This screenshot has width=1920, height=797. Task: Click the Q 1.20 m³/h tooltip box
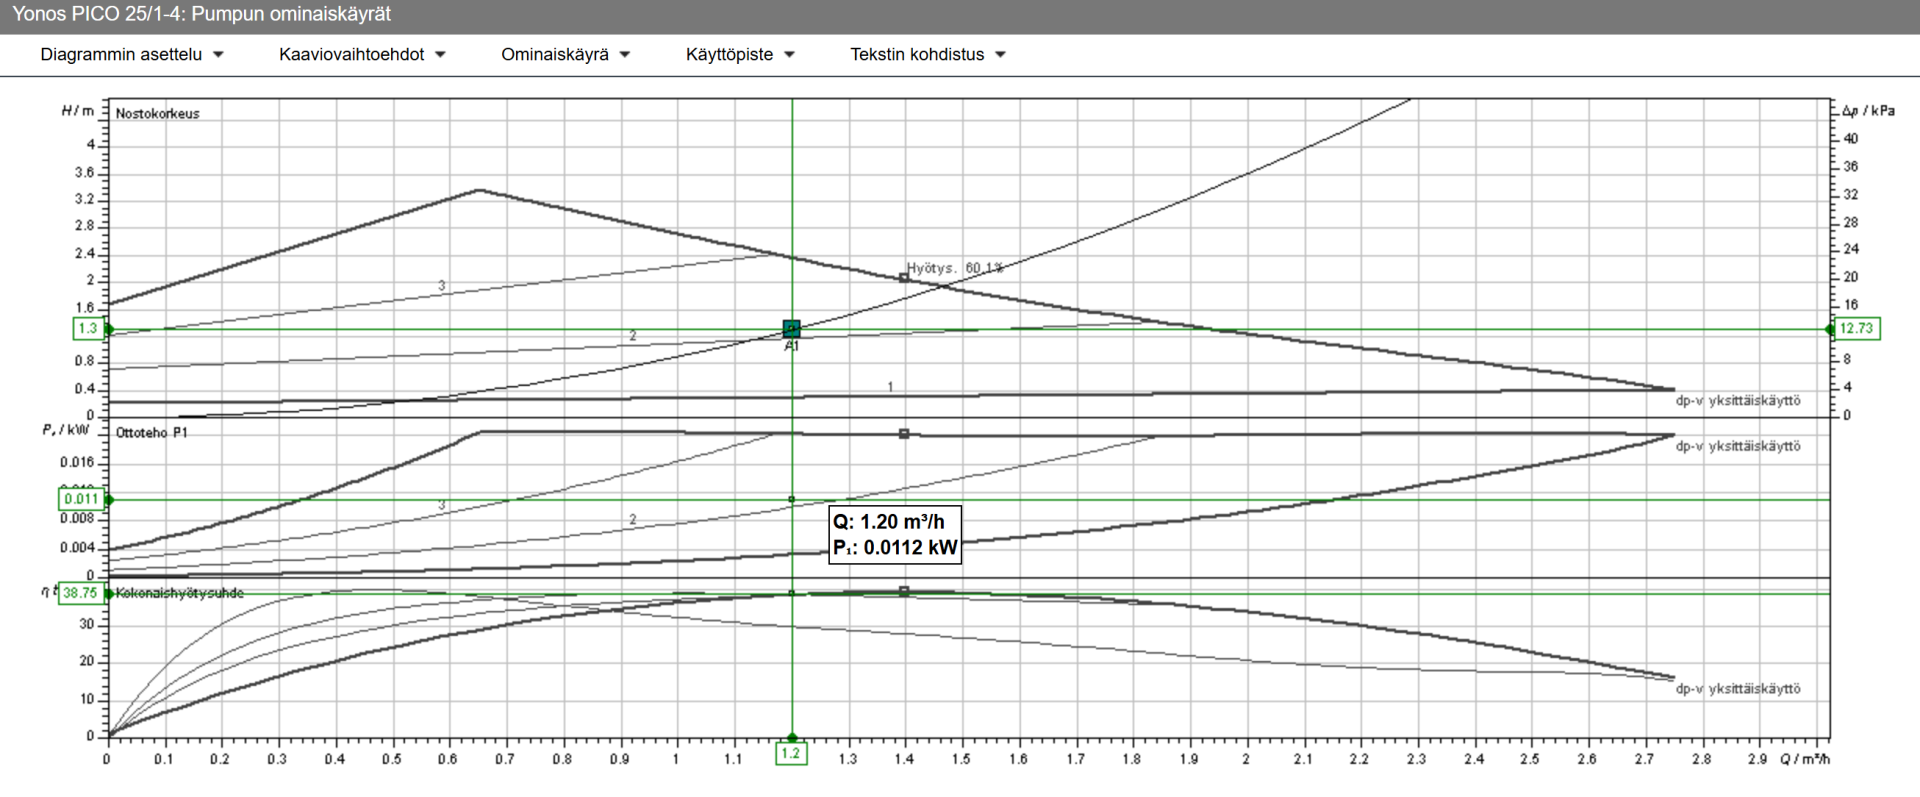point(895,535)
